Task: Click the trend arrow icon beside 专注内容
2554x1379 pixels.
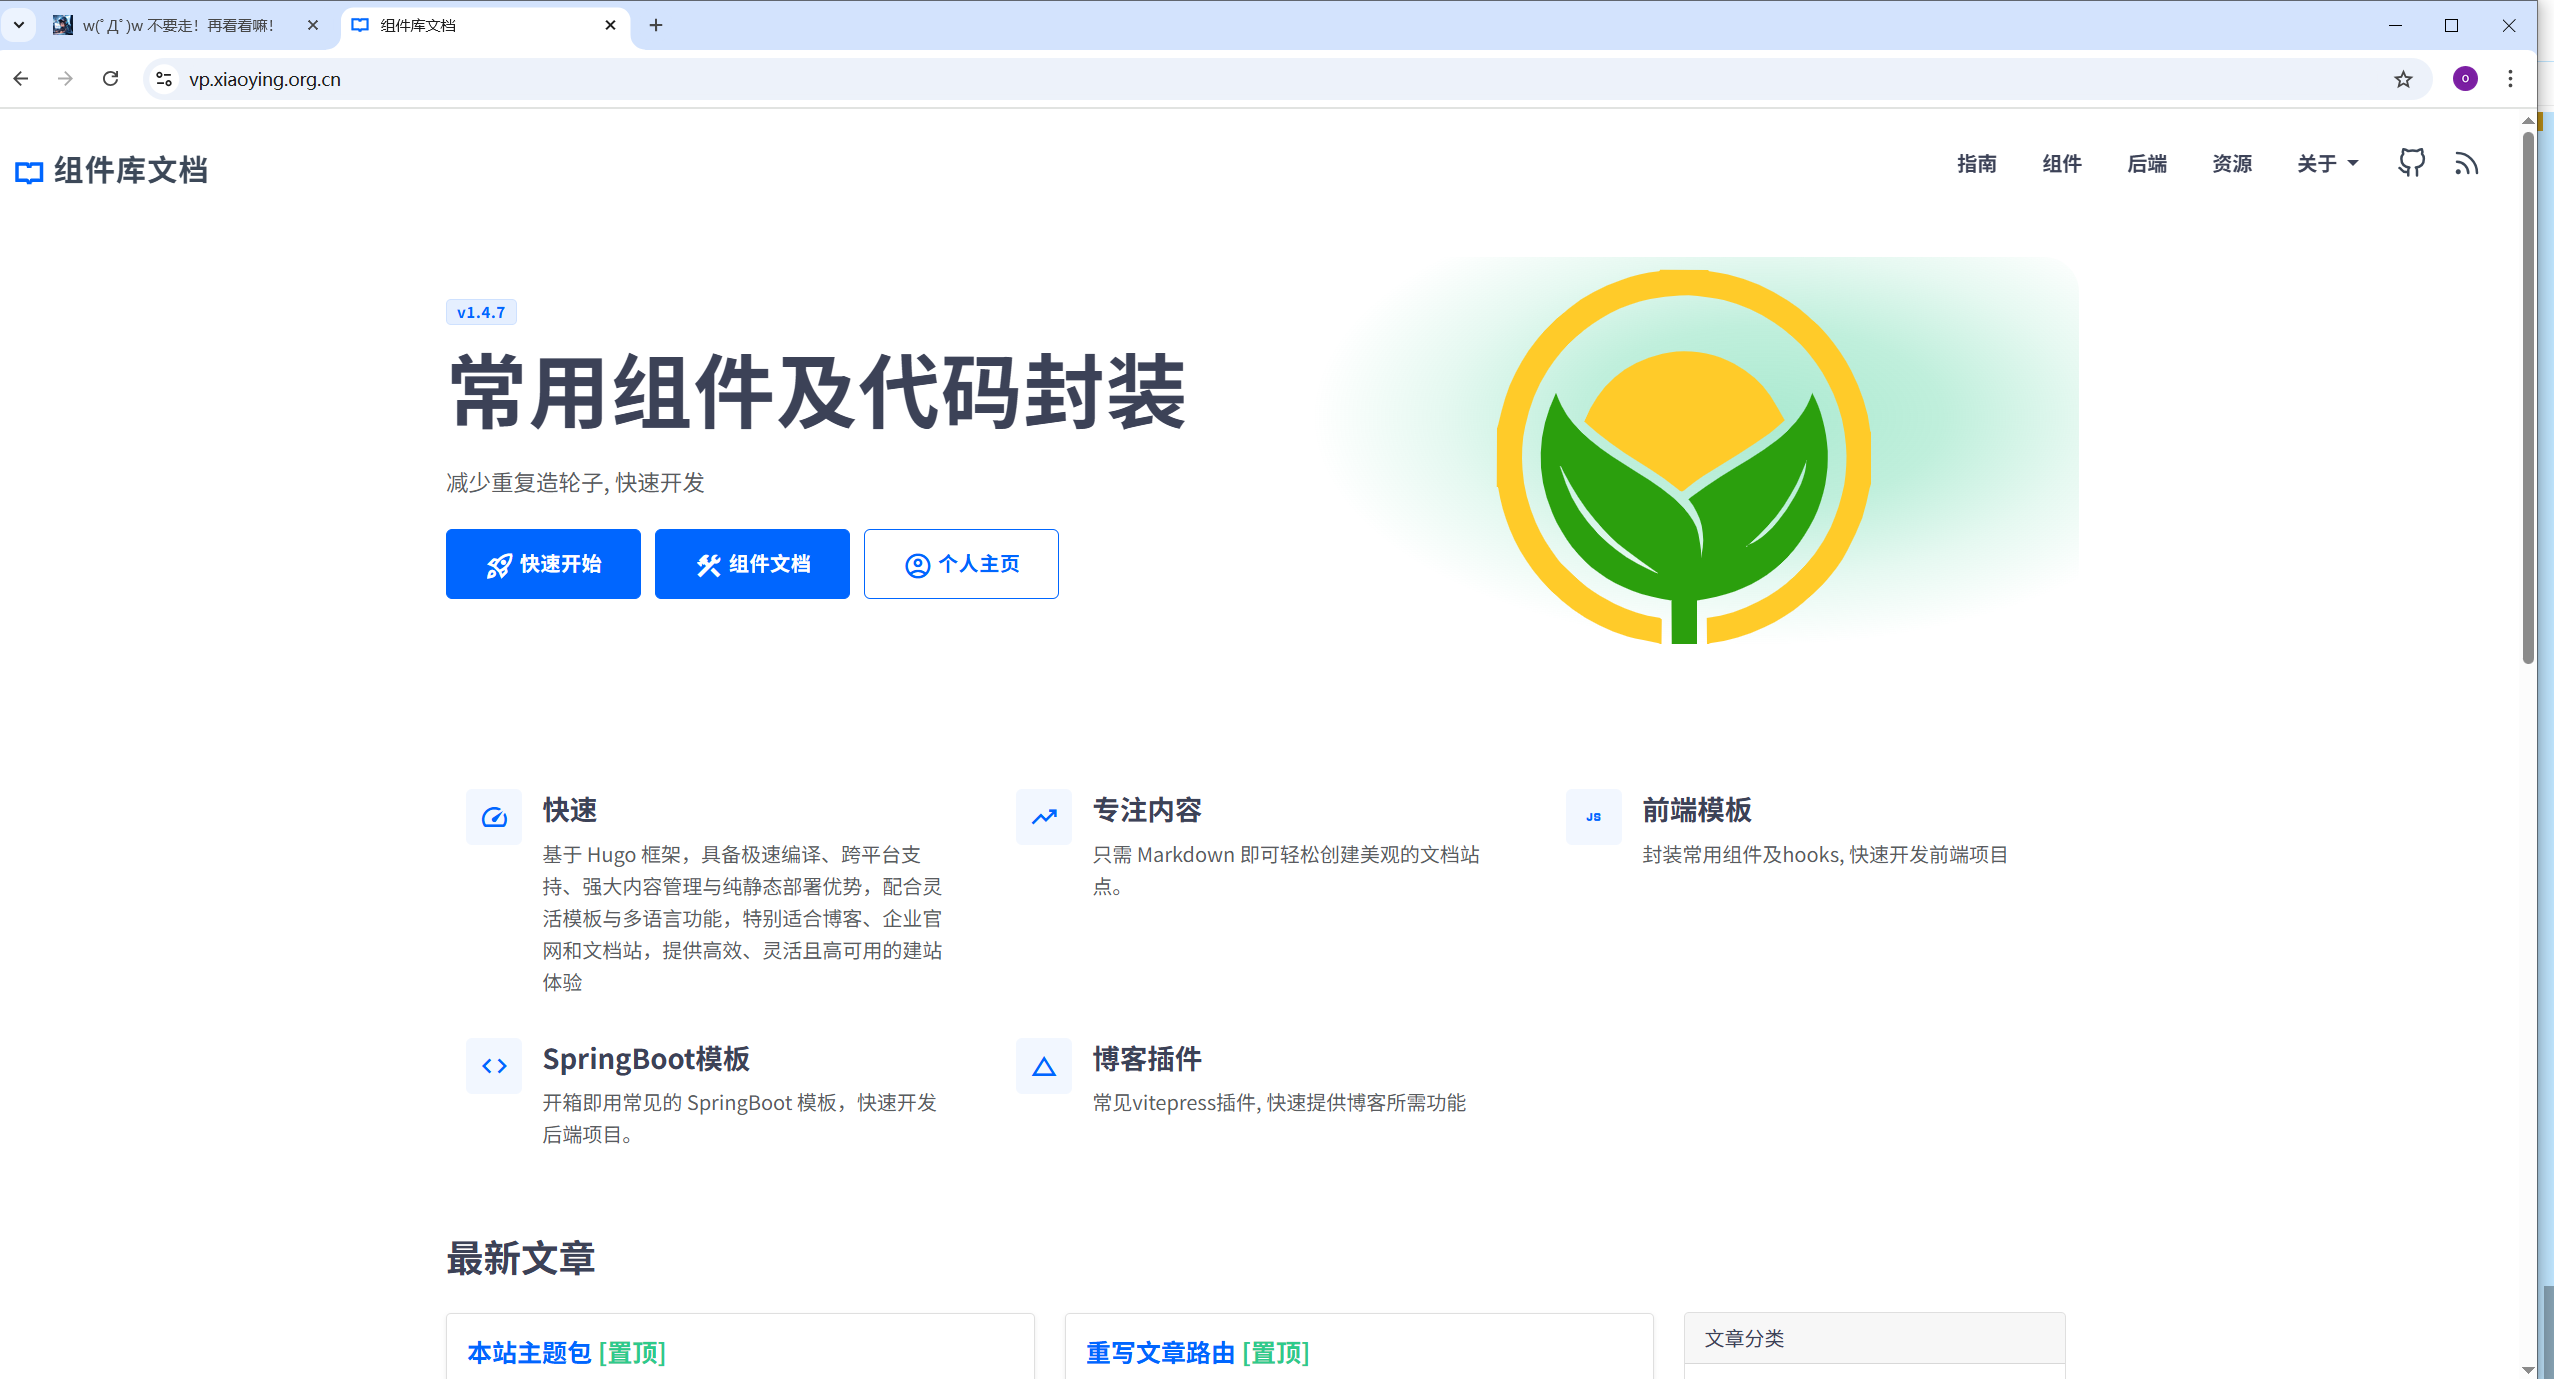Action: tap(1044, 817)
